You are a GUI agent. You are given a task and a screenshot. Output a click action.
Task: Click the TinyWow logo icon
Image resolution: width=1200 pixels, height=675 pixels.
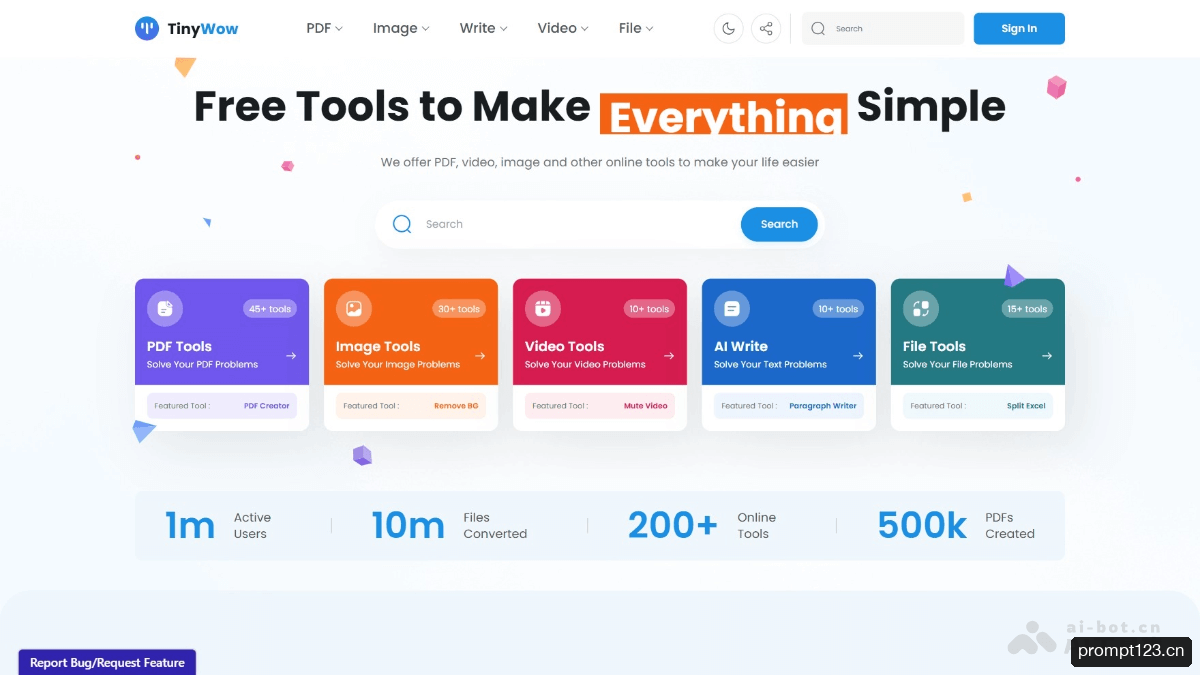pos(147,28)
